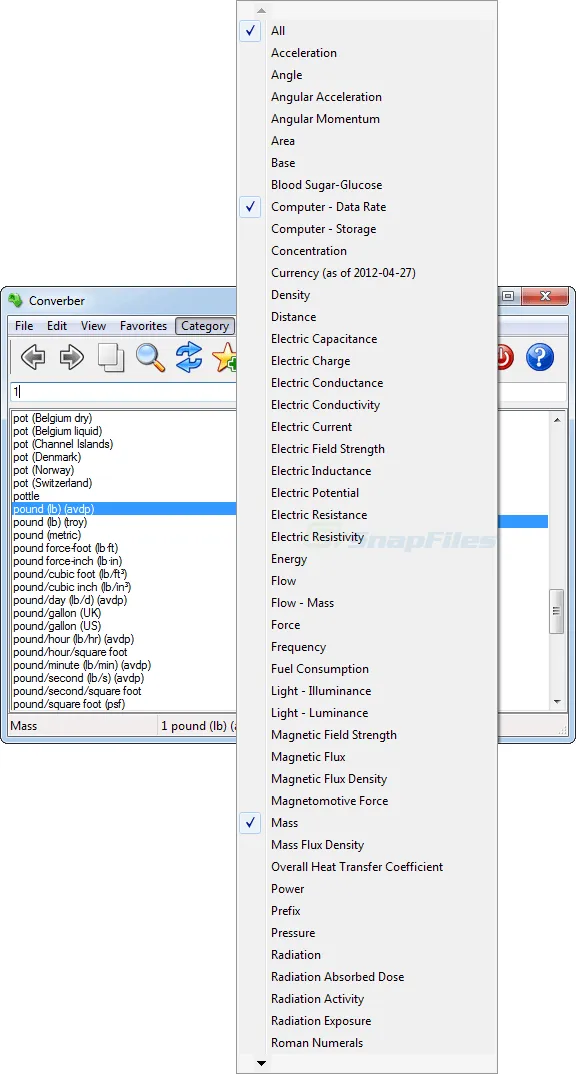Open the magnifier Search tool

tap(150, 358)
